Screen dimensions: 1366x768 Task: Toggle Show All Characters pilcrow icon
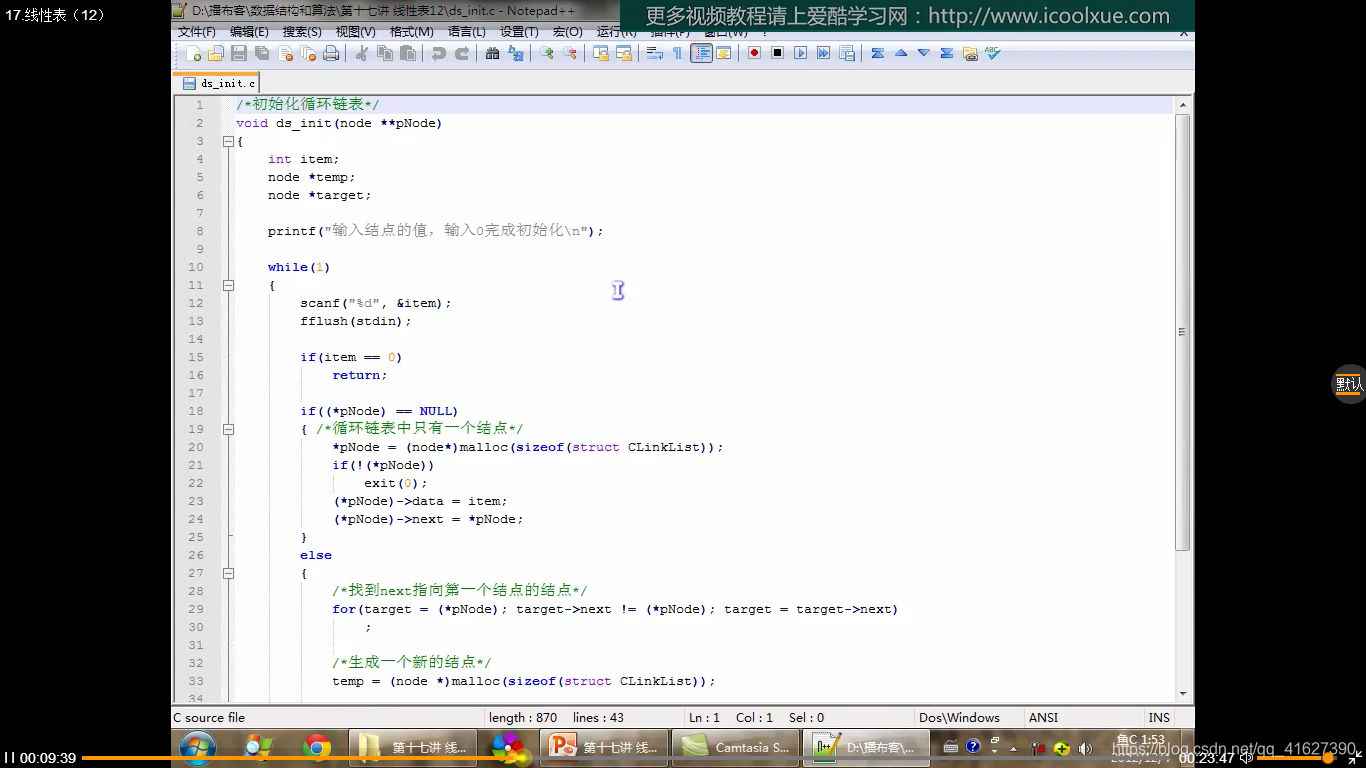tap(677, 53)
